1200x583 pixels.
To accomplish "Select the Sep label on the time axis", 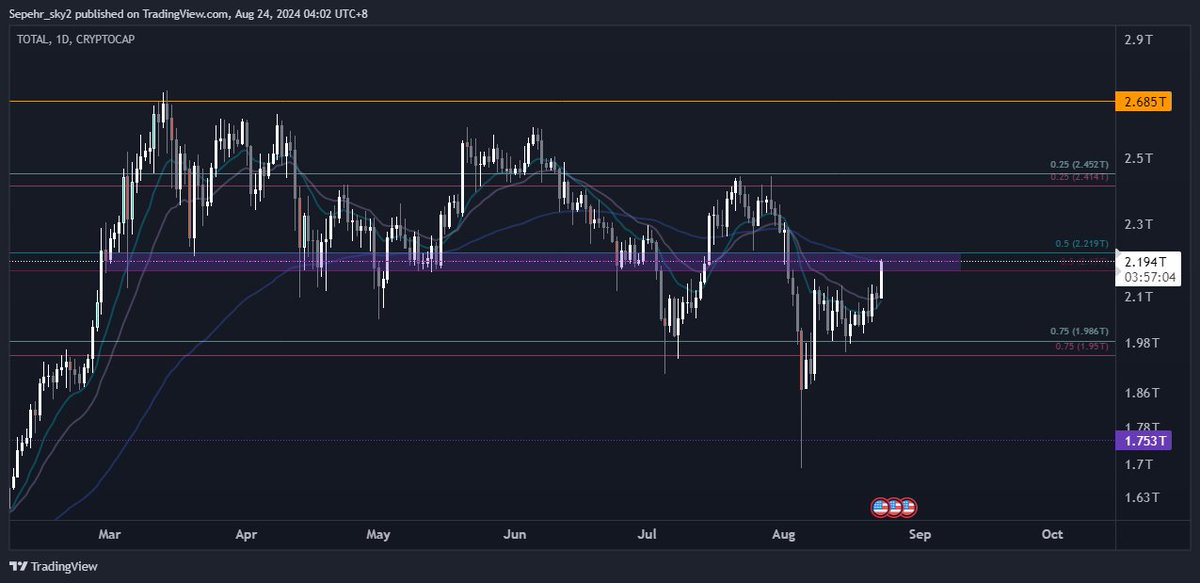I will pyautogui.click(x=919, y=535).
